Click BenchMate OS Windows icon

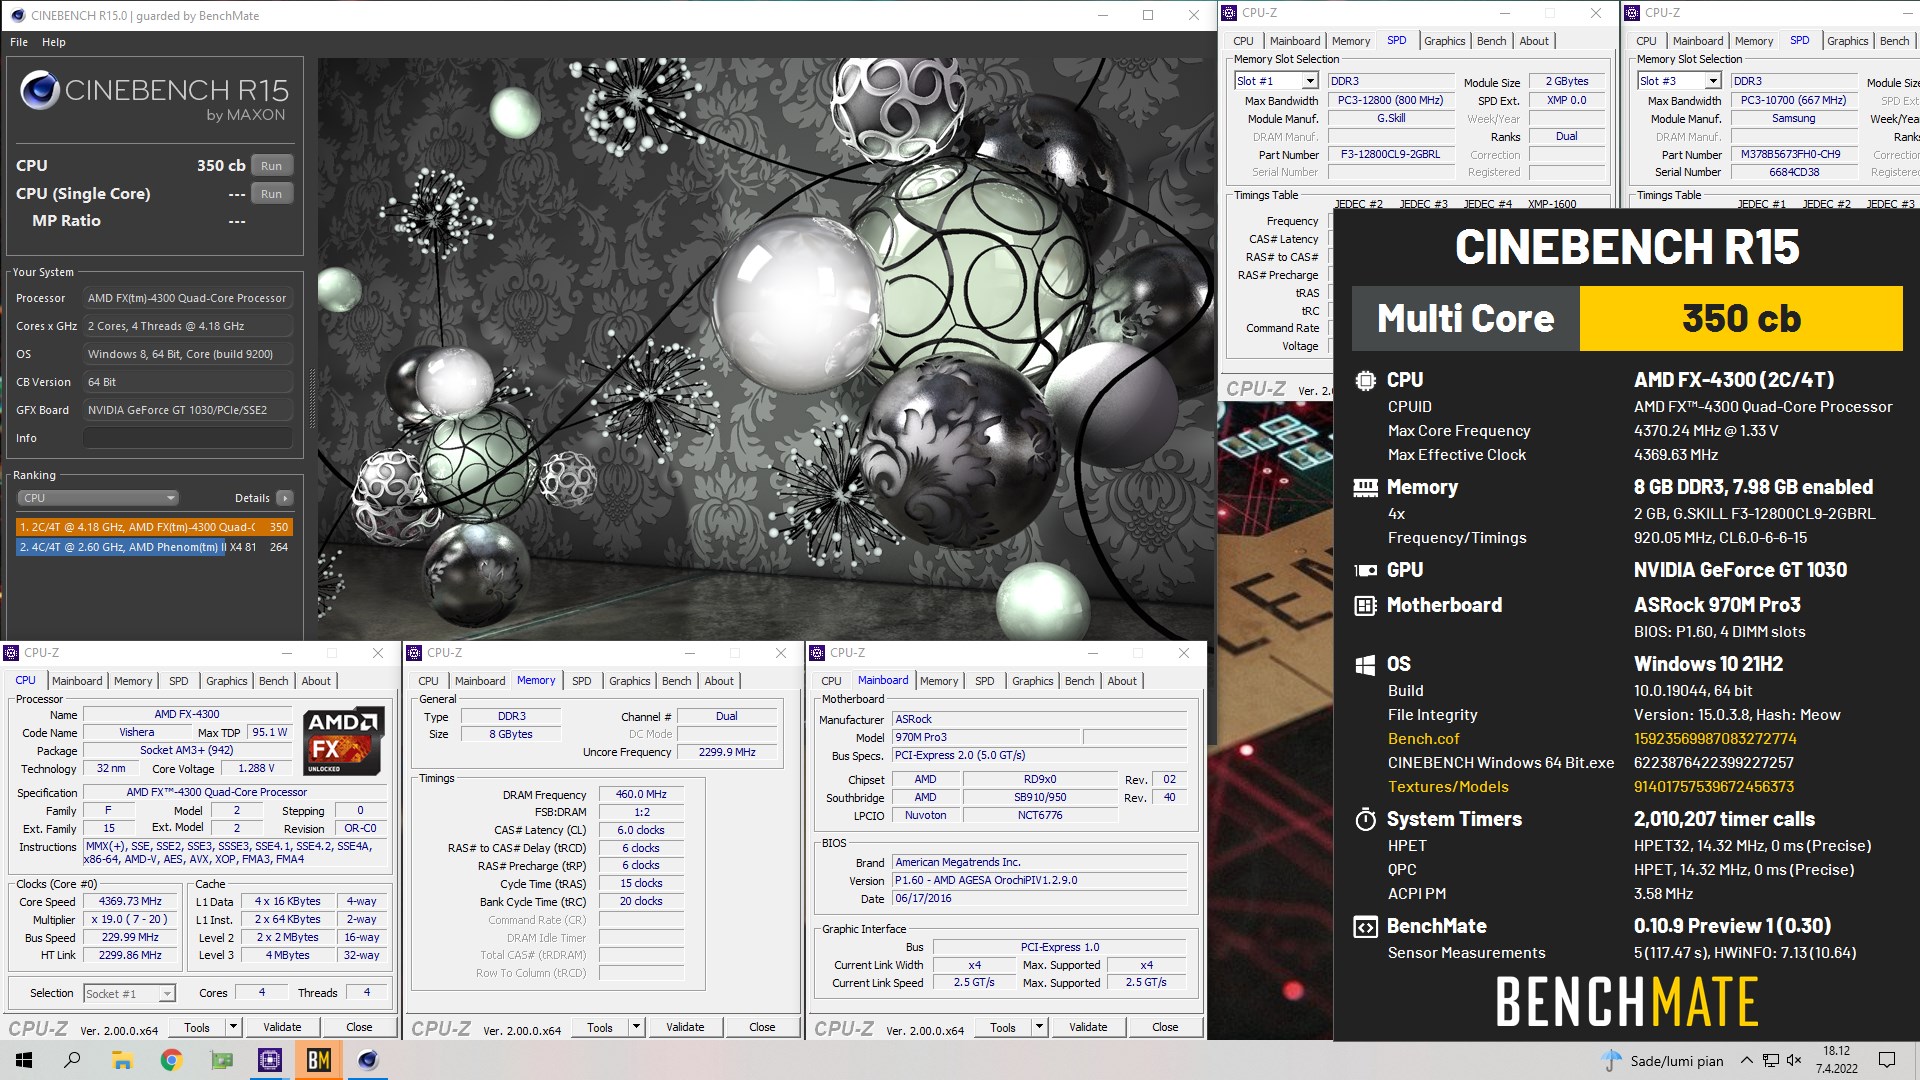[x=1365, y=665]
